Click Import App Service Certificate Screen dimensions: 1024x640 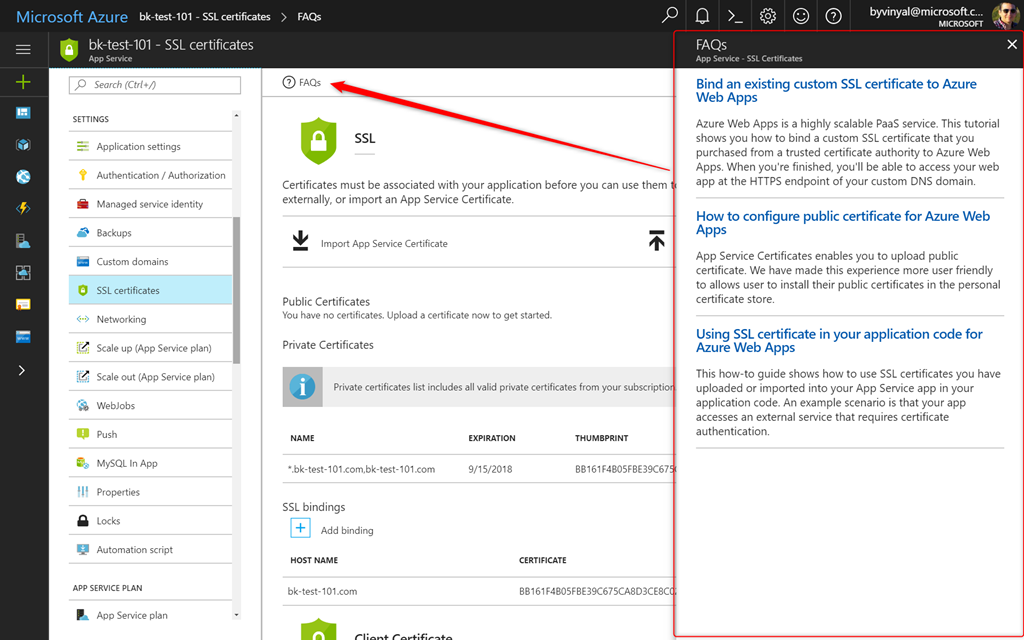pos(384,243)
